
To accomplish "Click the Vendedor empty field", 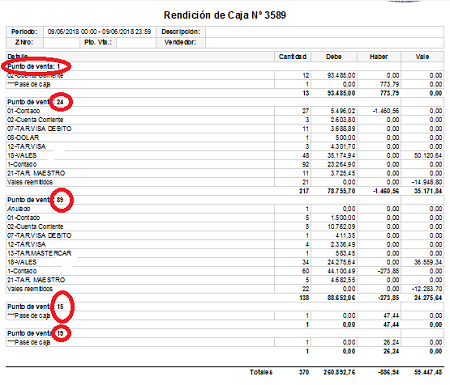I will click(324, 43).
